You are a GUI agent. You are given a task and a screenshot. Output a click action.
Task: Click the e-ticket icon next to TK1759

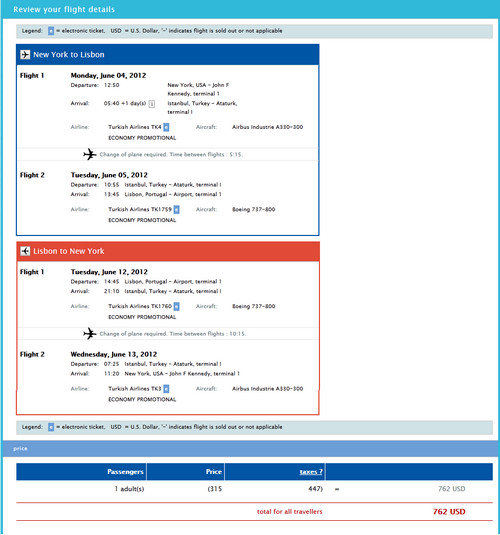coord(176,209)
